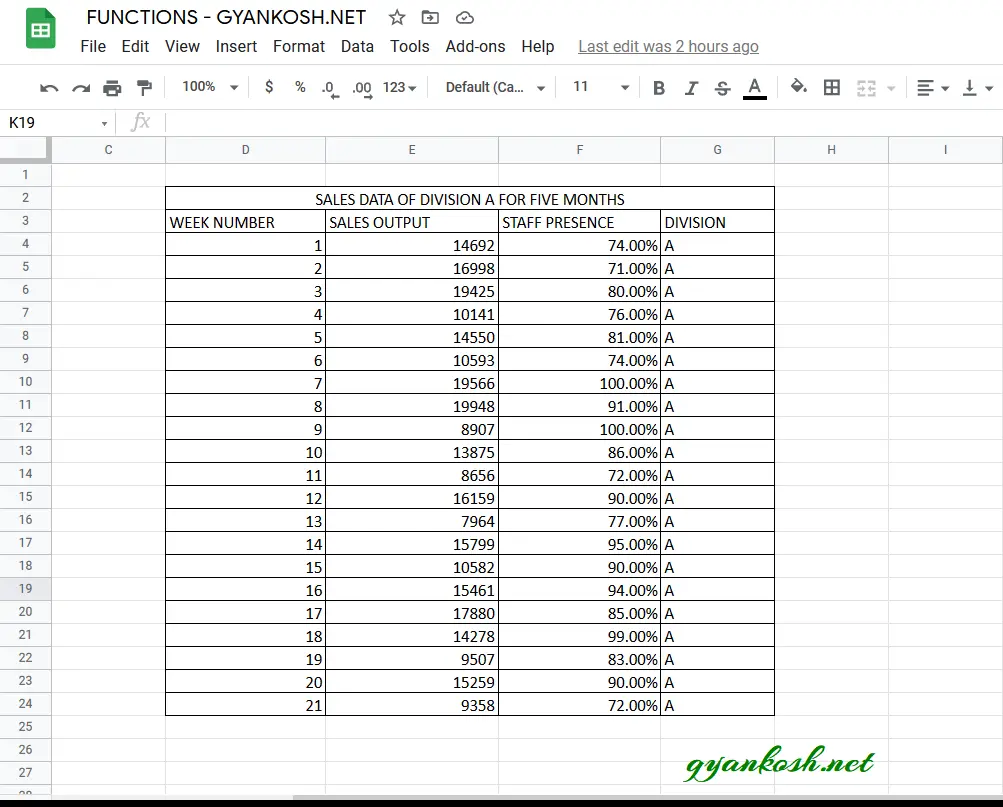
Task: Select row 3 header
Action: pos(26,221)
